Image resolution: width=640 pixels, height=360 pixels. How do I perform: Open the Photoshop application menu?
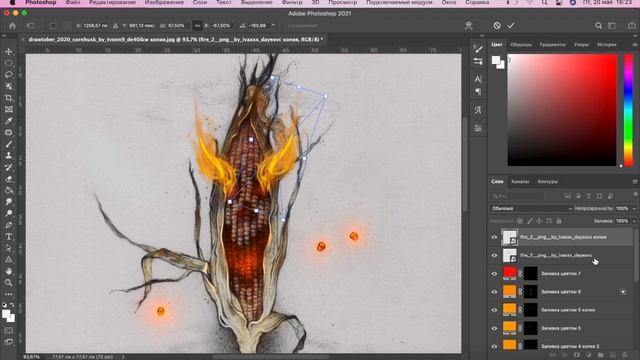(41, 2)
